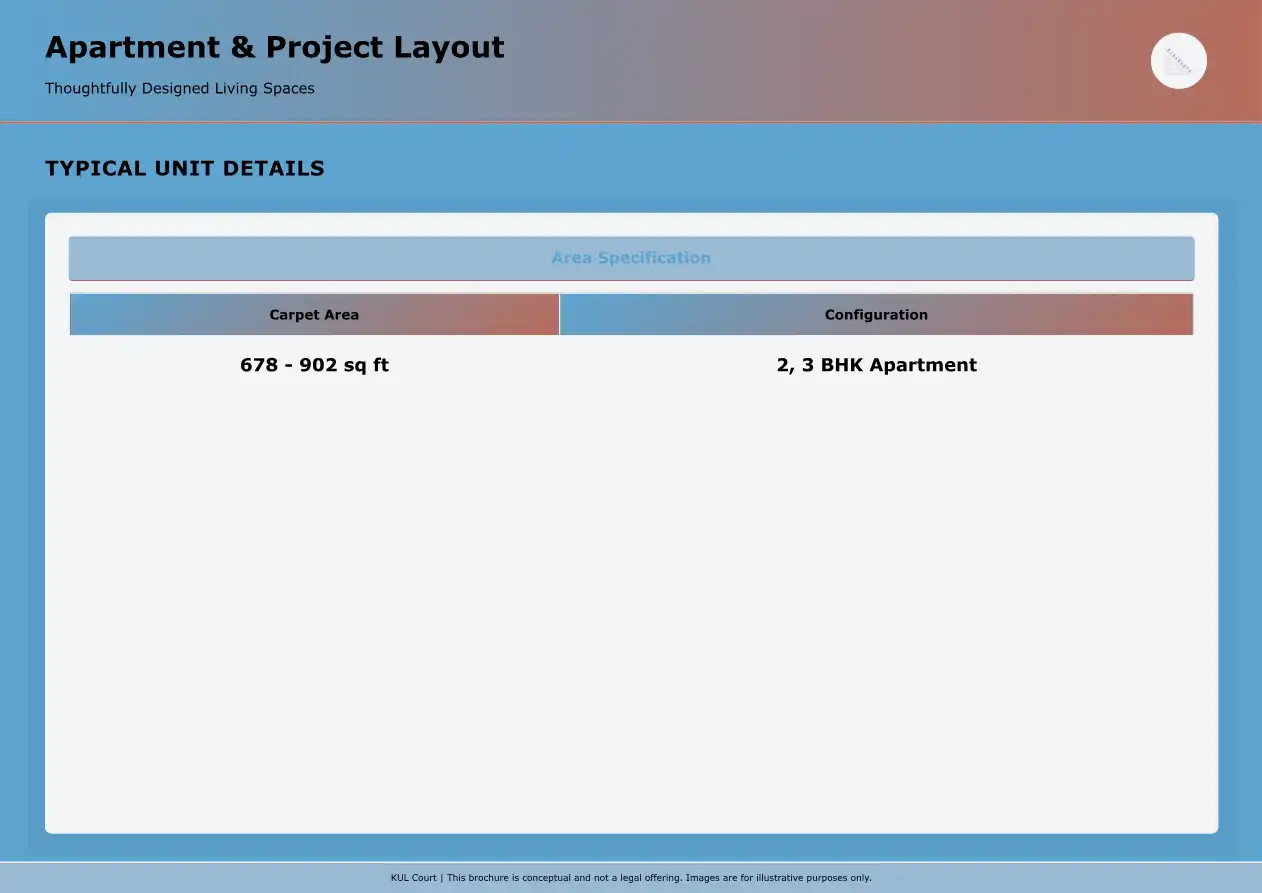The height and width of the screenshot is (893, 1262).
Task: Click the 'Area Specification' header bar
Action: (631, 258)
